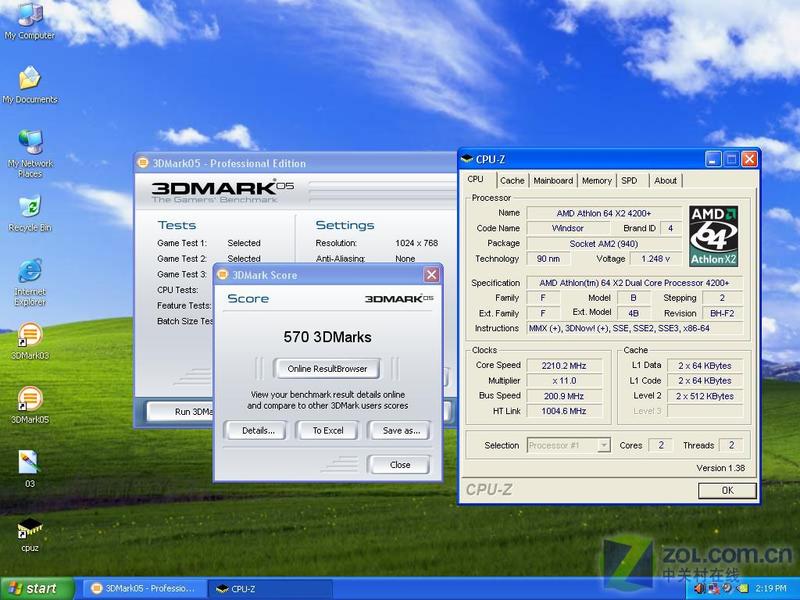
Task: Click the Voltage value 1.248 v
Action: [656, 259]
